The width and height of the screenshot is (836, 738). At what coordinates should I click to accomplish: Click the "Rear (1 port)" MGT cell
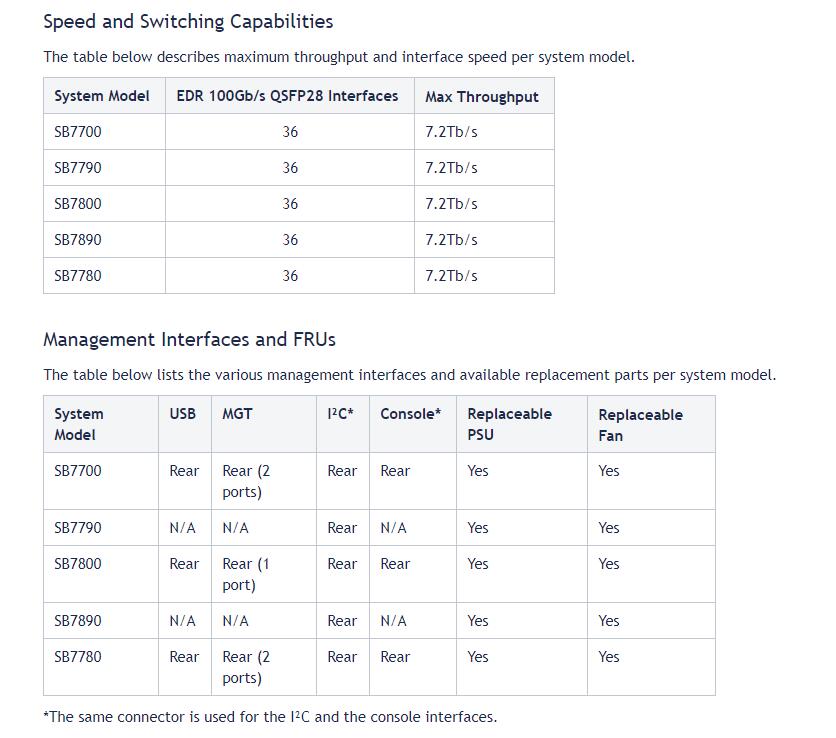[x=246, y=574]
